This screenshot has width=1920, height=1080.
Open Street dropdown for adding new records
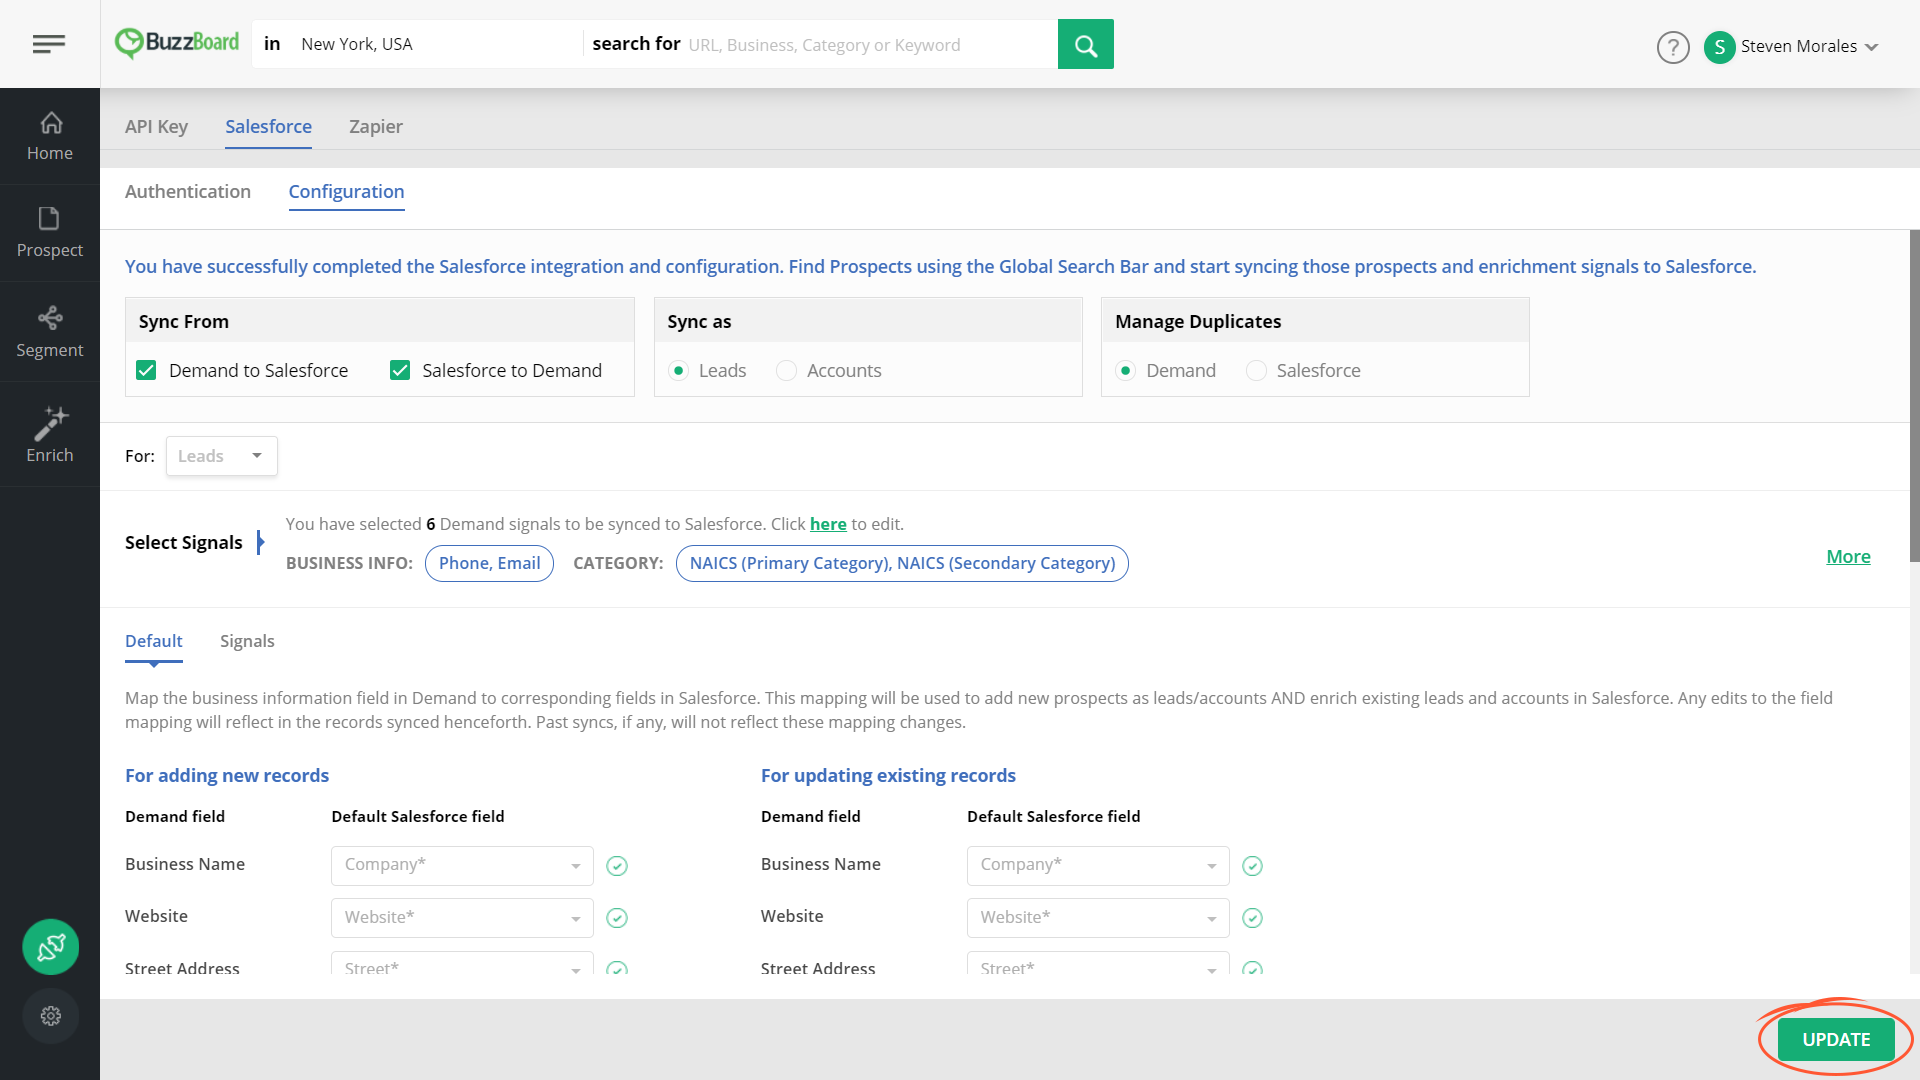(462, 964)
